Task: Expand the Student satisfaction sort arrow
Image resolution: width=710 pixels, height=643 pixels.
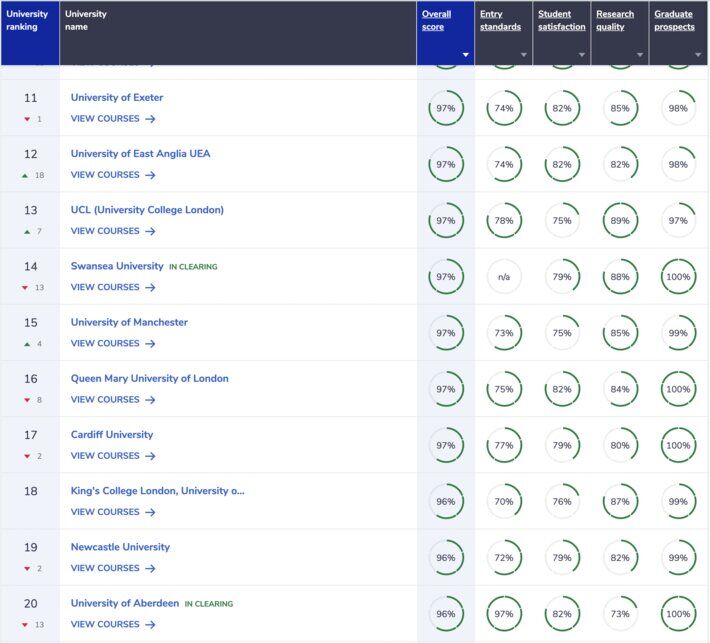Action: coord(581,55)
